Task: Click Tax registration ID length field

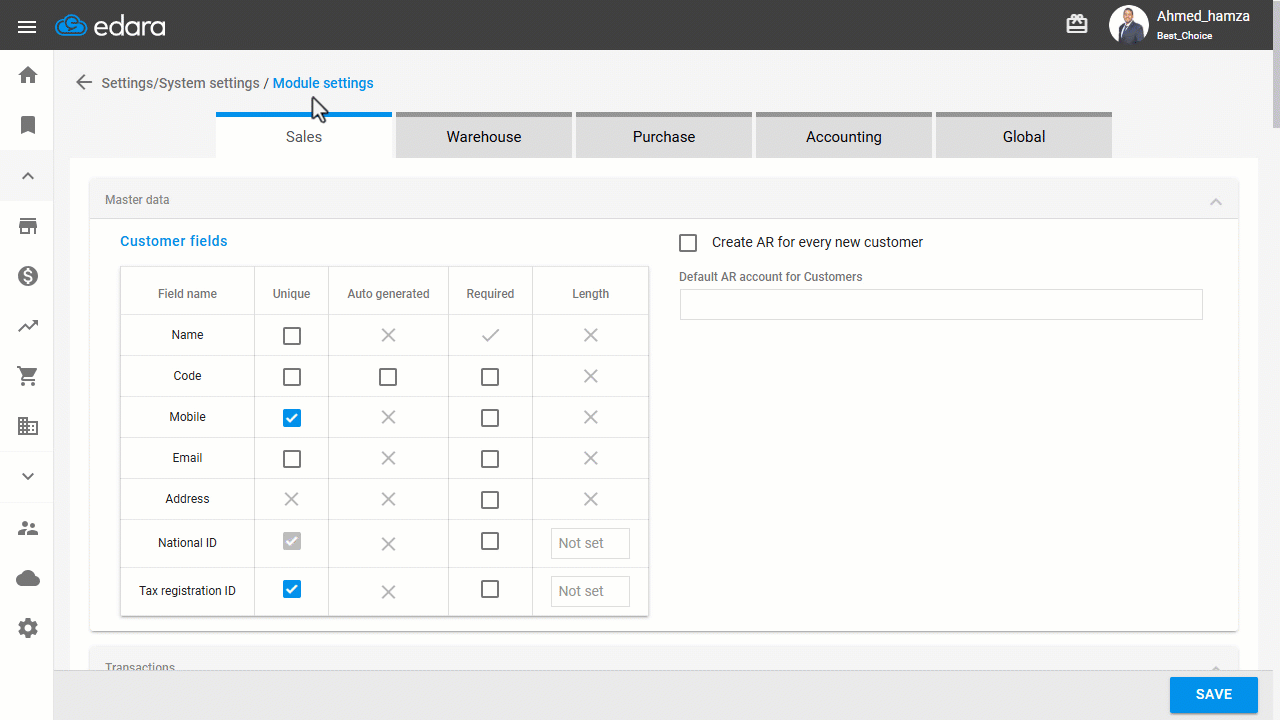Action: tap(590, 591)
